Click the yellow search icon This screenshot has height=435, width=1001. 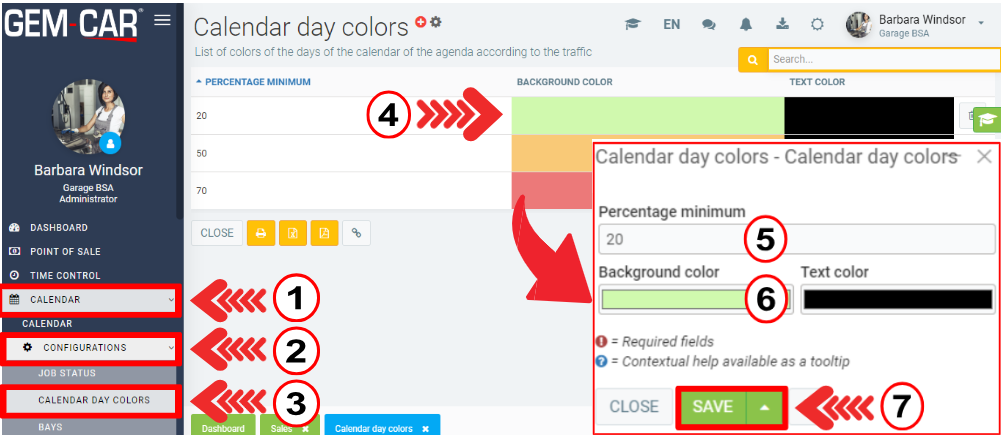[x=752, y=60]
